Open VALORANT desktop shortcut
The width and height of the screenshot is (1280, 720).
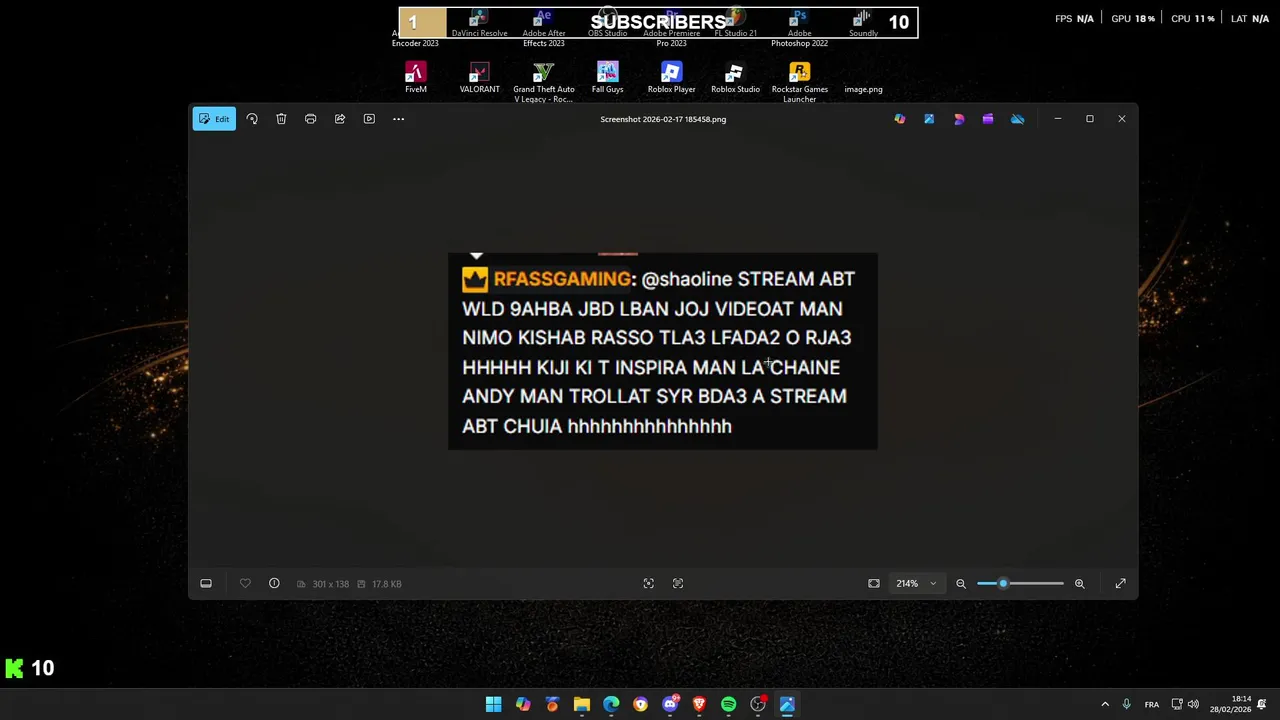click(479, 78)
